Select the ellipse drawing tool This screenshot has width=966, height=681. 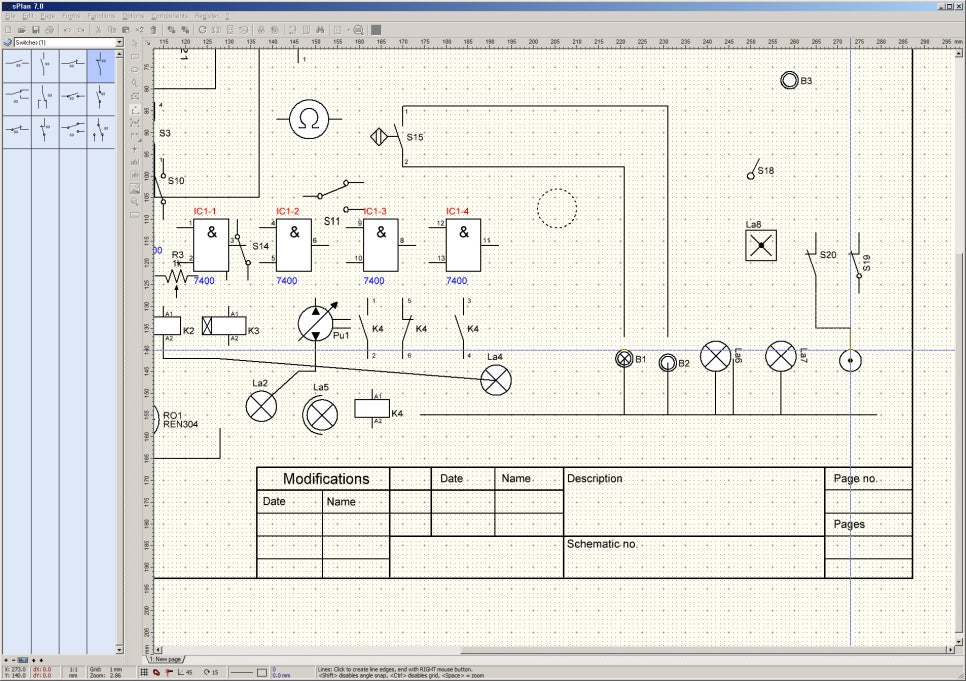135,69
